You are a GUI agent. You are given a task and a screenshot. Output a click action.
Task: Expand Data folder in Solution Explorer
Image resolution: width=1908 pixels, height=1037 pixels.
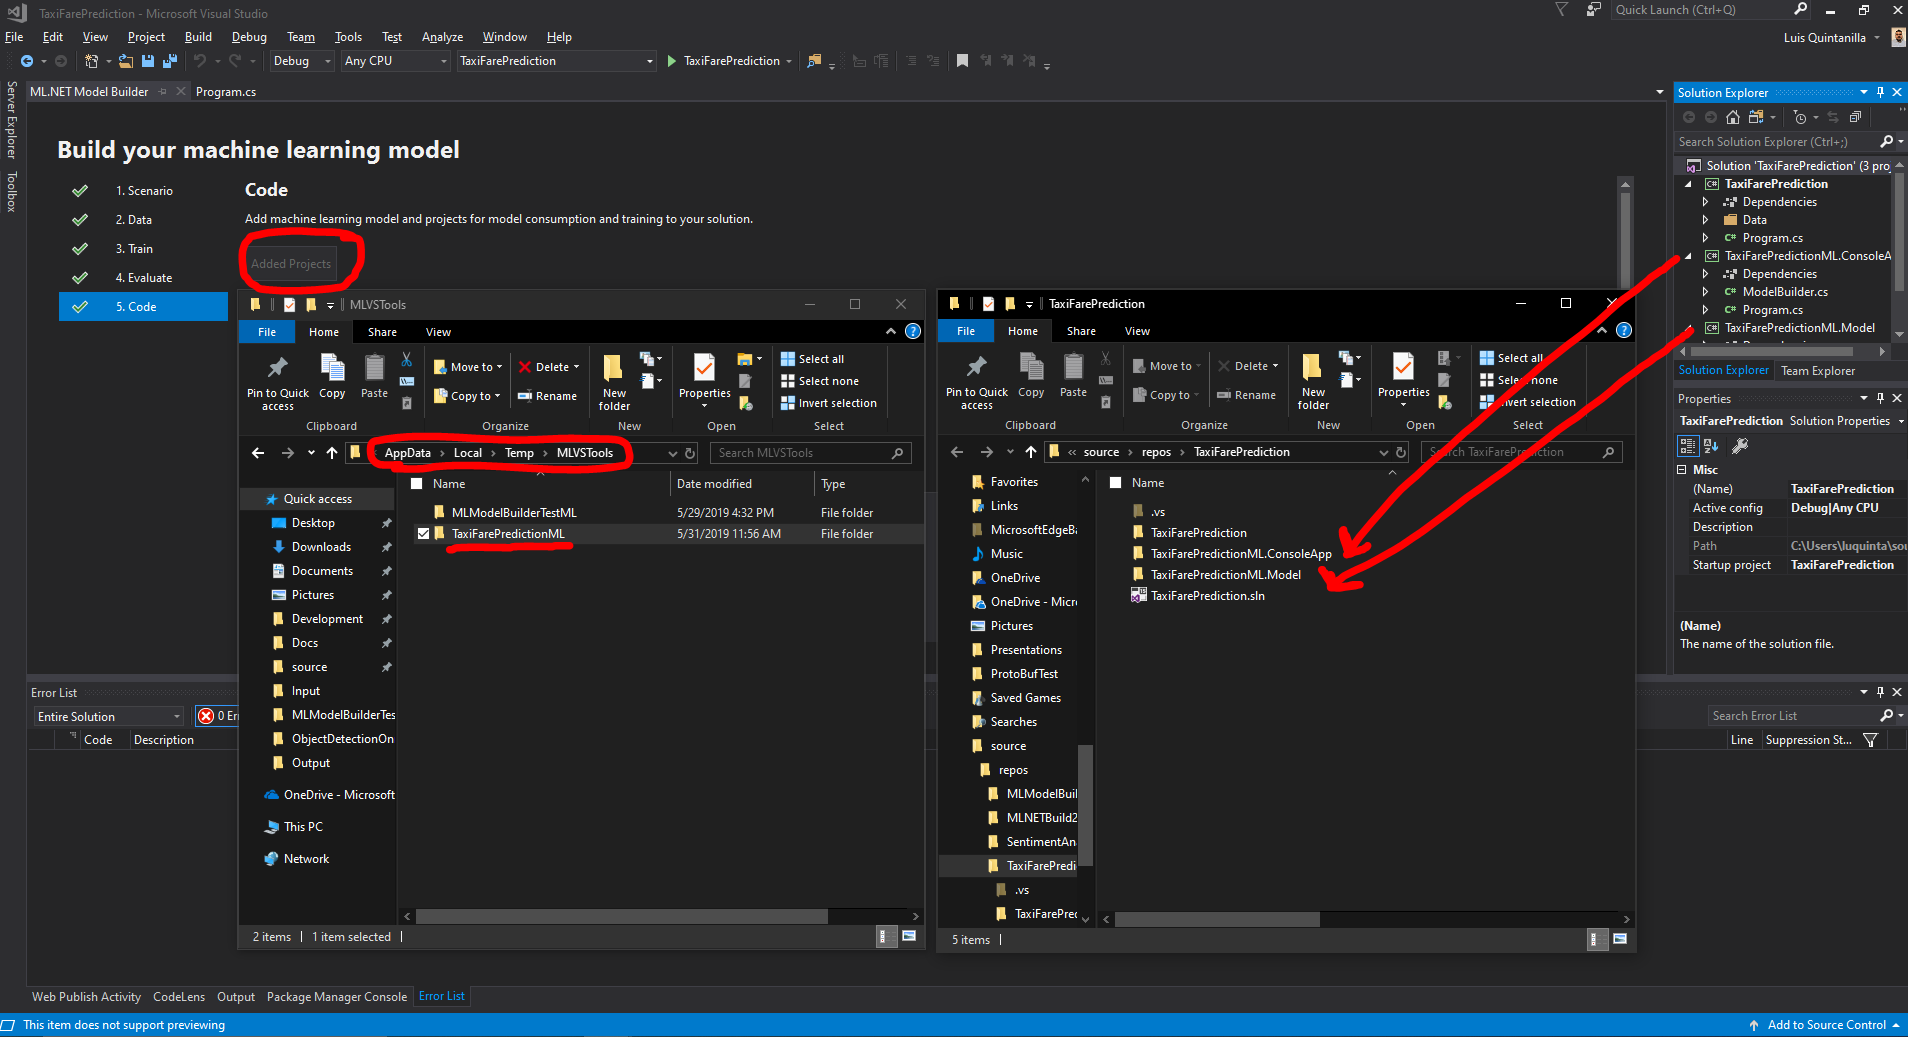click(1705, 220)
